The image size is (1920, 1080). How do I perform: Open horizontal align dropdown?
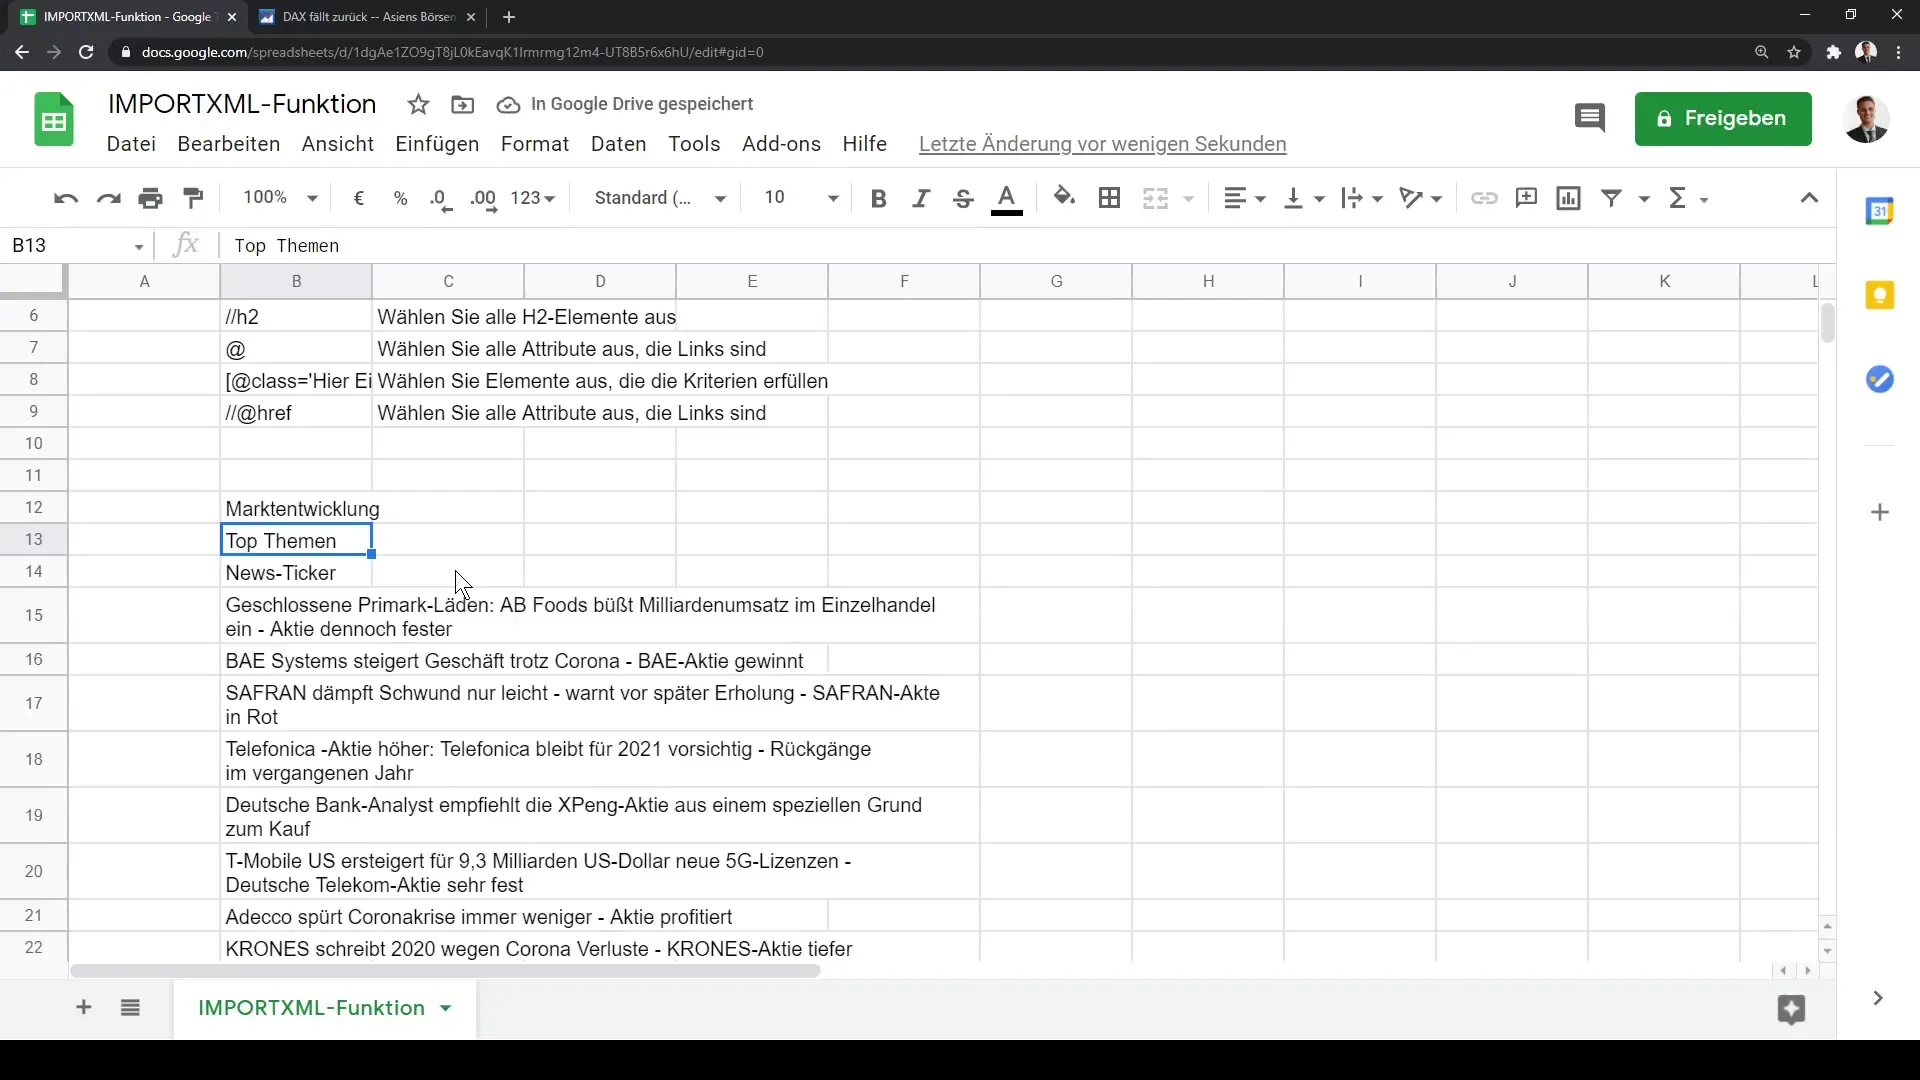1245,198
